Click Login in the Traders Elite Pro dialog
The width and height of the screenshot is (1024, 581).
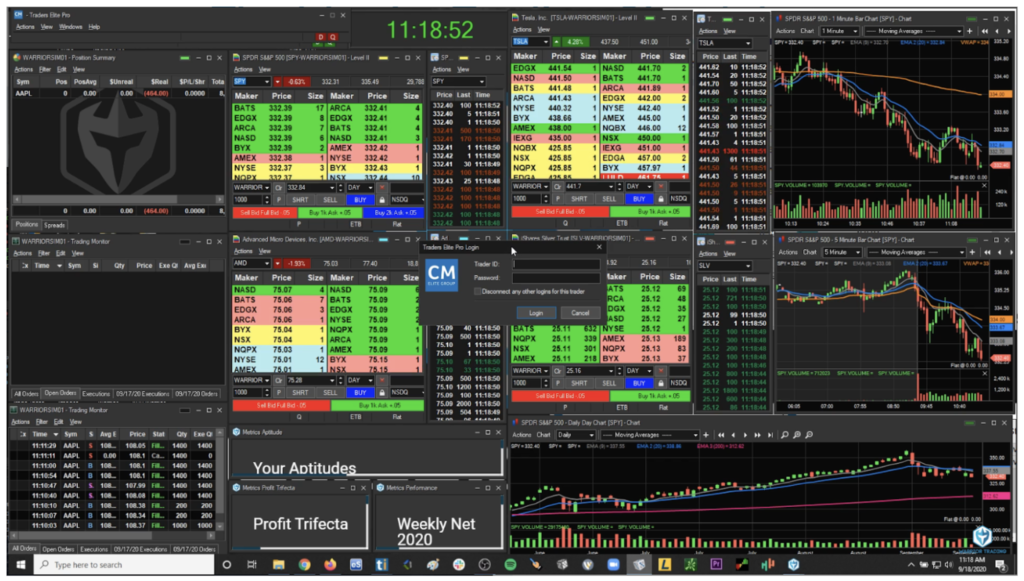point(536,313)
